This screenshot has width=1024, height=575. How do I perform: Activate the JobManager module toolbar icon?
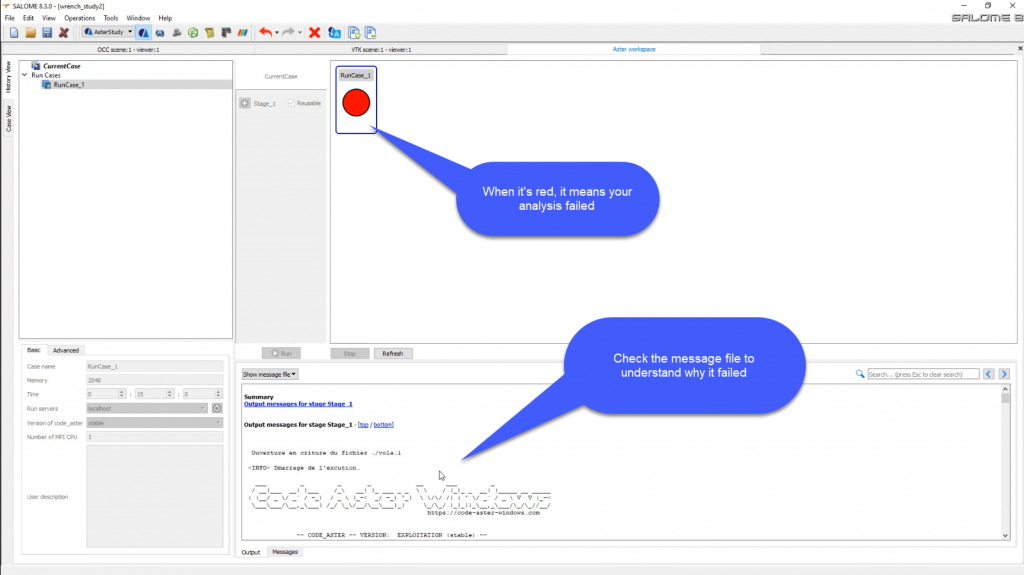(x=226, y=32)
